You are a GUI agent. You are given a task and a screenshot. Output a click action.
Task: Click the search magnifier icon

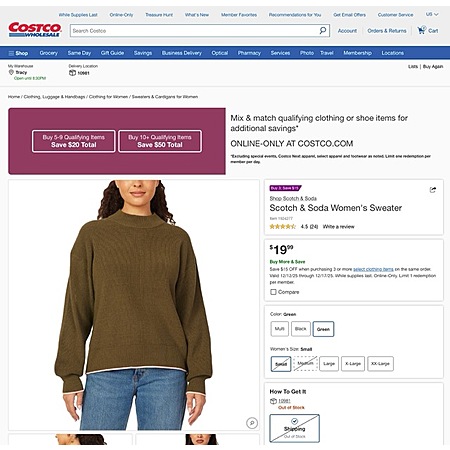point(322,31)
